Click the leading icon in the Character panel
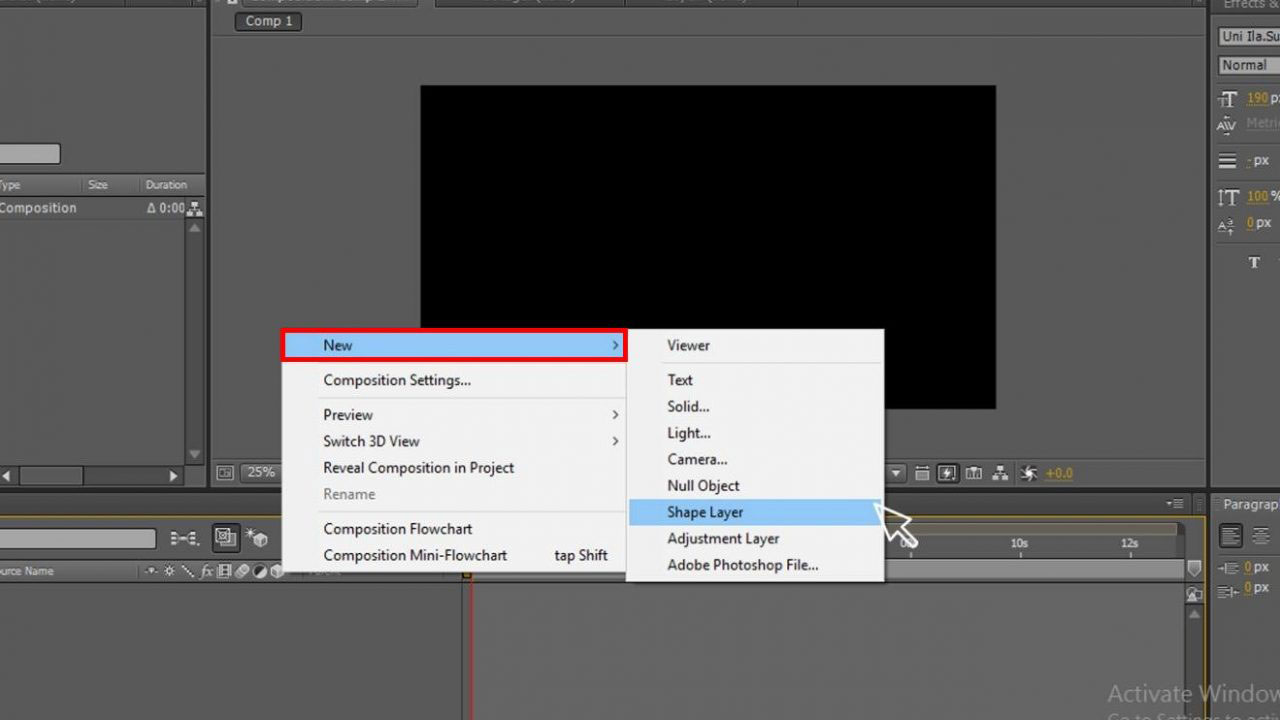Viewport: 1280px width, 720px height. click(1229, 159)
